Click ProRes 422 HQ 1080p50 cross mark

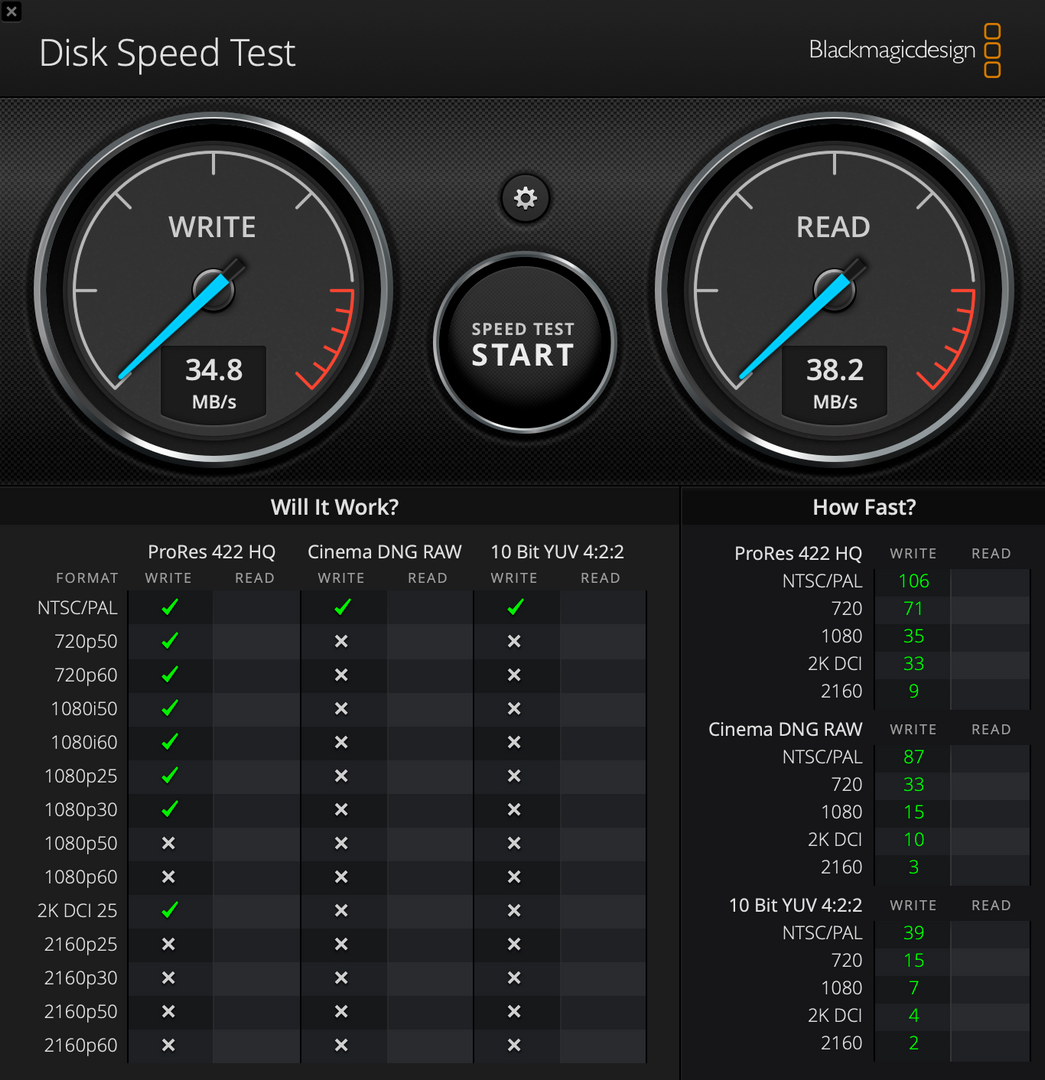coord(168,843)
